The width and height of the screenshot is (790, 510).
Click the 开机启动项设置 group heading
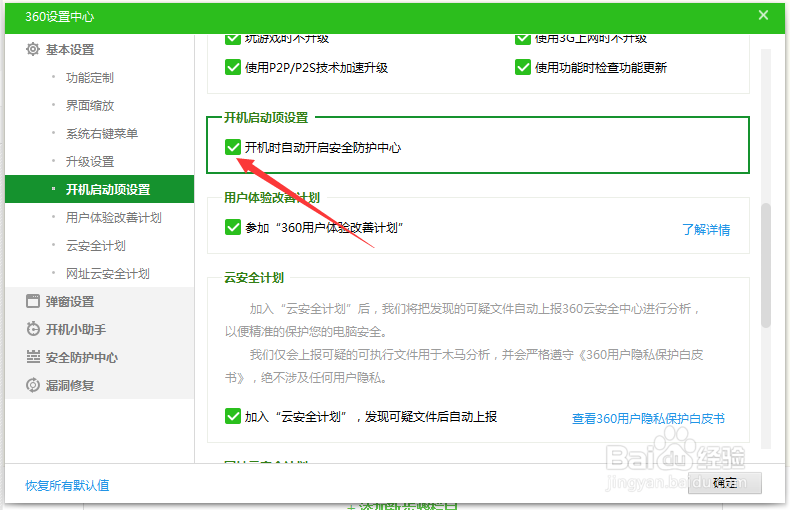tap(266, 117)
